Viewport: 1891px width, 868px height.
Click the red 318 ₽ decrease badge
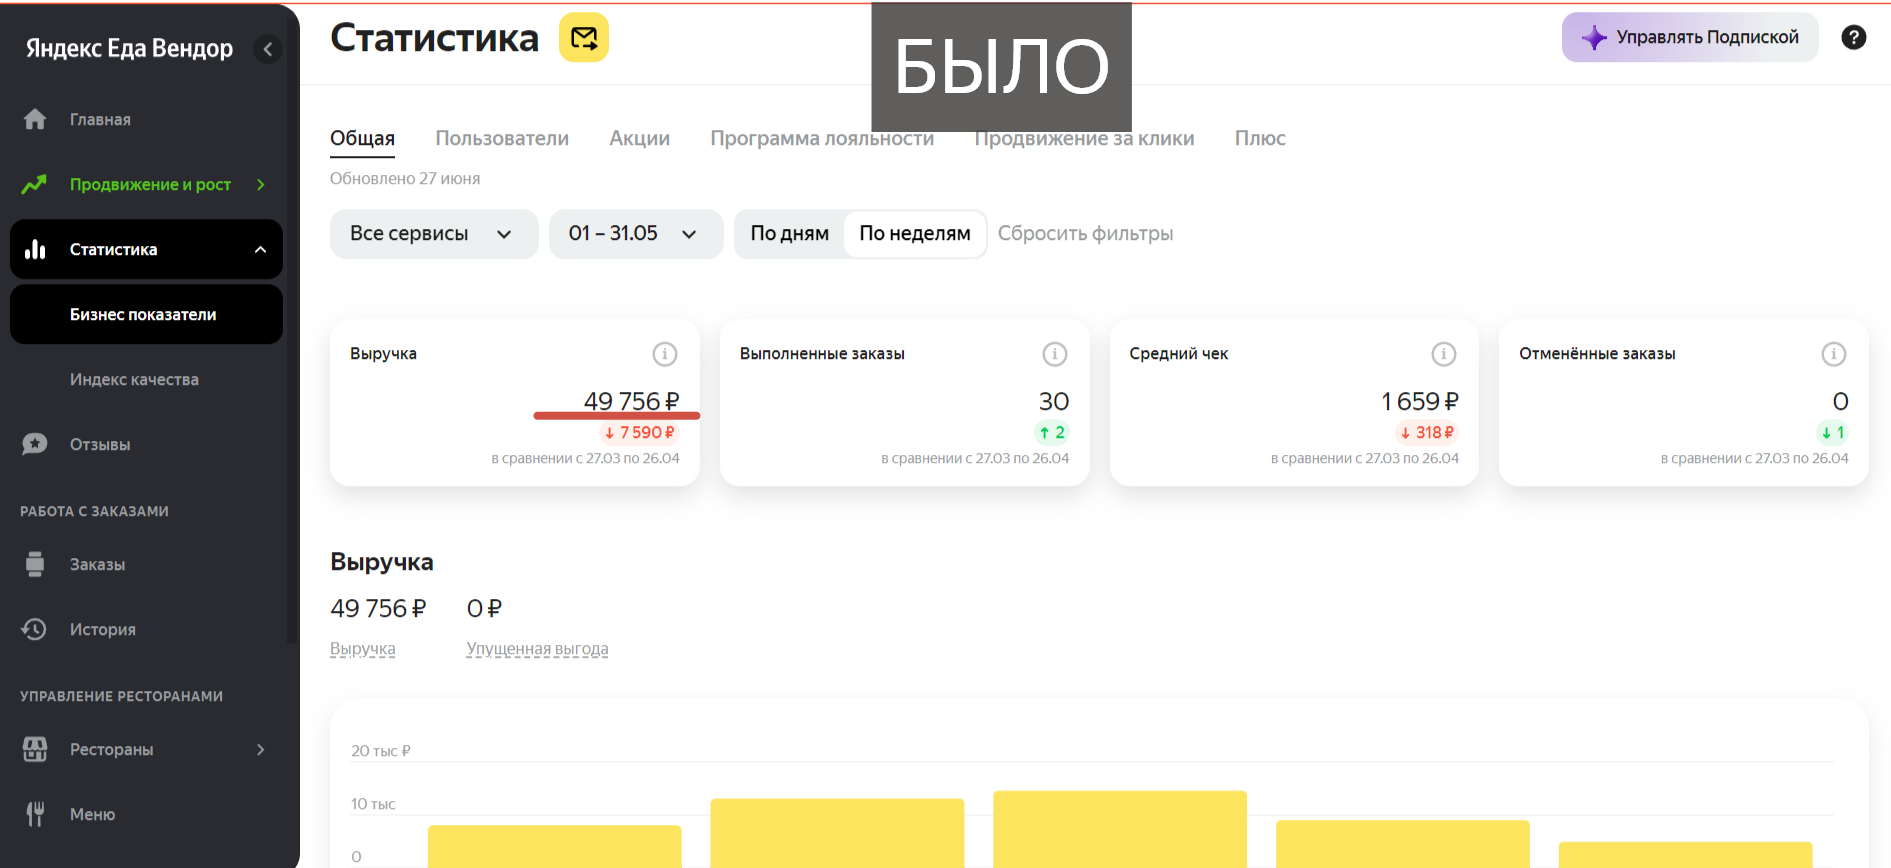tap(1427, 432)
